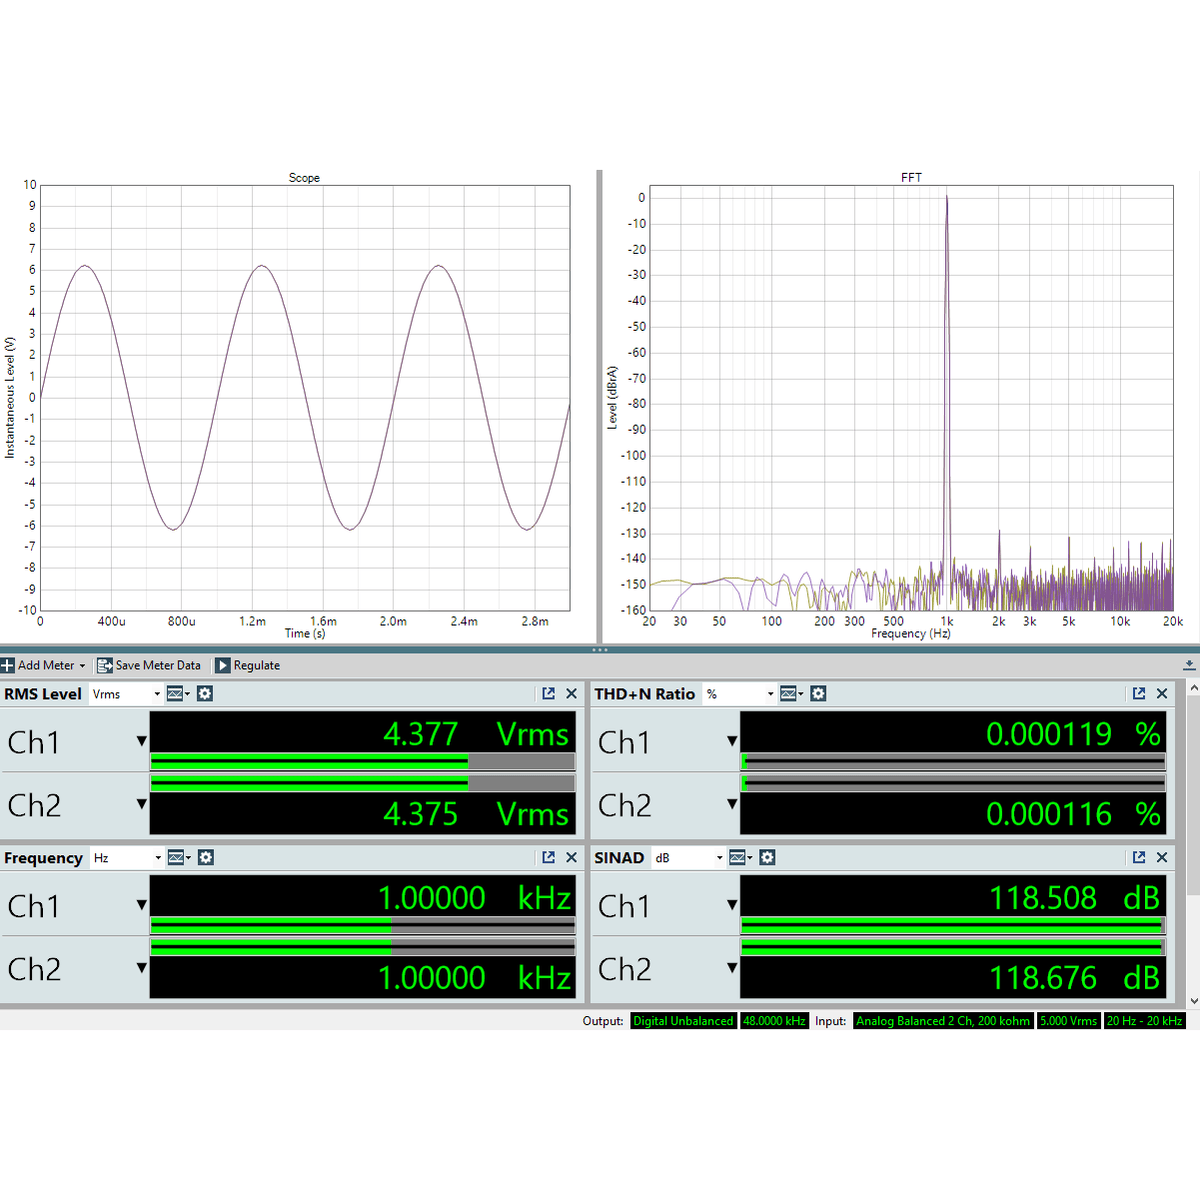Viewport: 1200px width, 1200px height.
Task: Expand SINAD Ch2 channel arrow
Action: 732,968
